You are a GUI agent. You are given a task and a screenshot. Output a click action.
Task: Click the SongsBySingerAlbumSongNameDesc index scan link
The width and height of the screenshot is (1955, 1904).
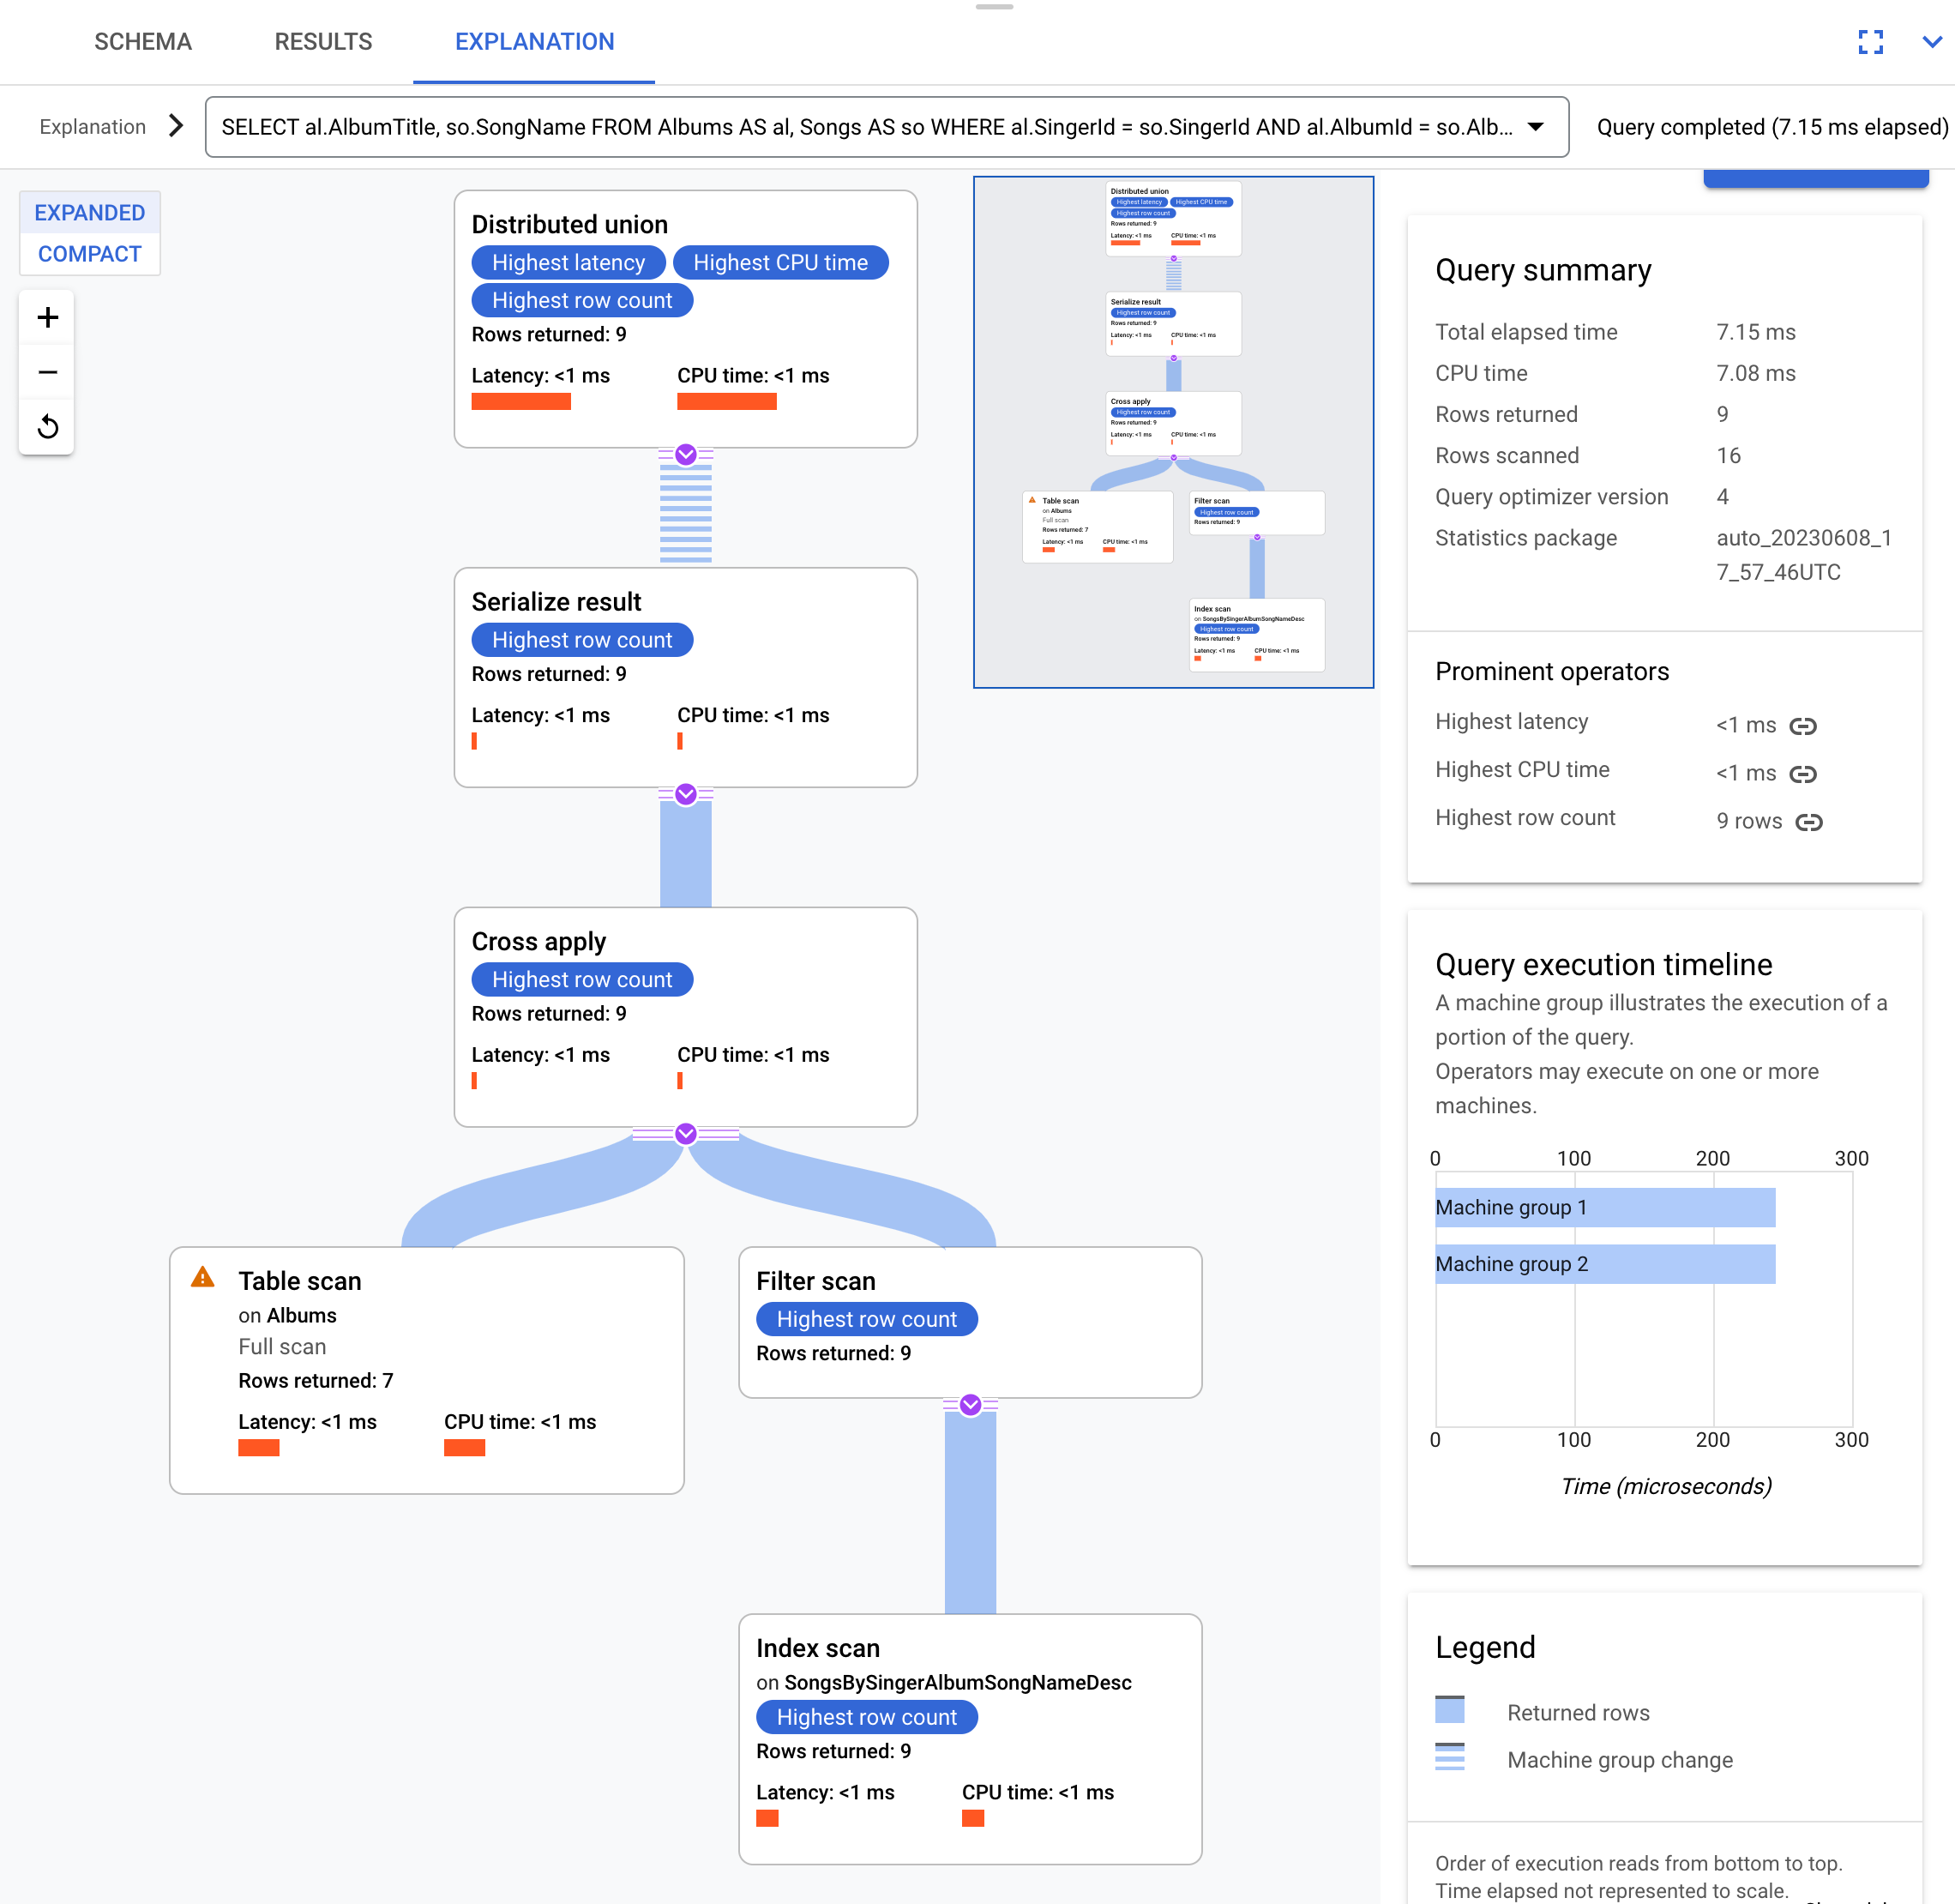tap(959, 1683)
